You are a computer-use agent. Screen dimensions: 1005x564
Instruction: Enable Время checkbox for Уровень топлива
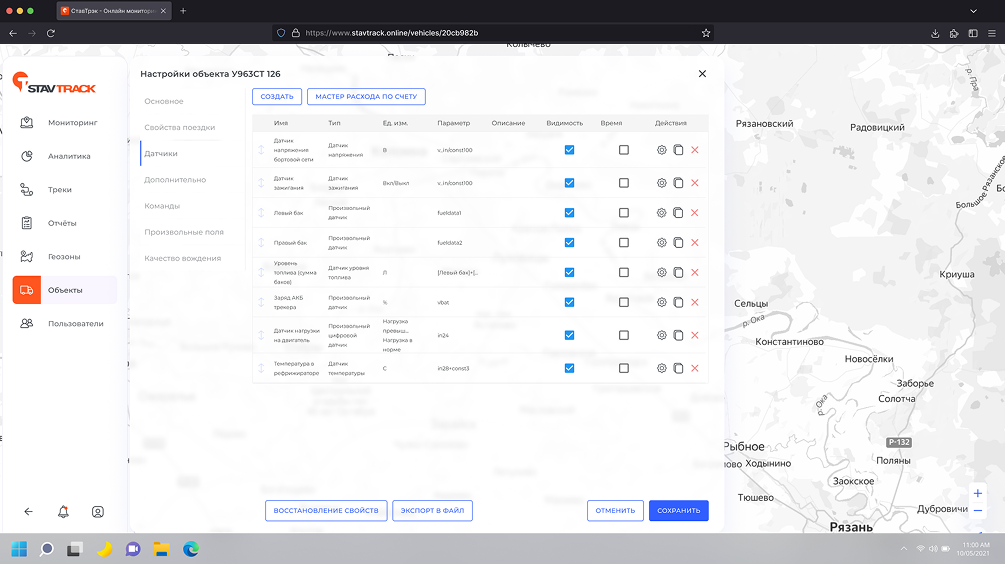click(x=624, y=272)
